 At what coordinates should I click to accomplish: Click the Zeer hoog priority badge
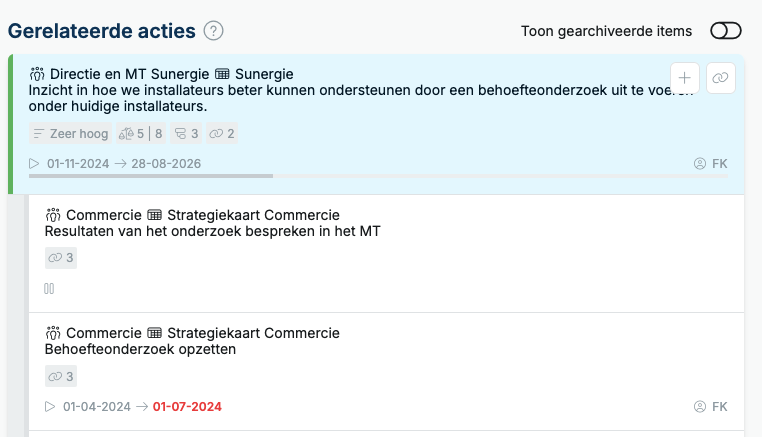pyautogui.click(x=70, y=134)
